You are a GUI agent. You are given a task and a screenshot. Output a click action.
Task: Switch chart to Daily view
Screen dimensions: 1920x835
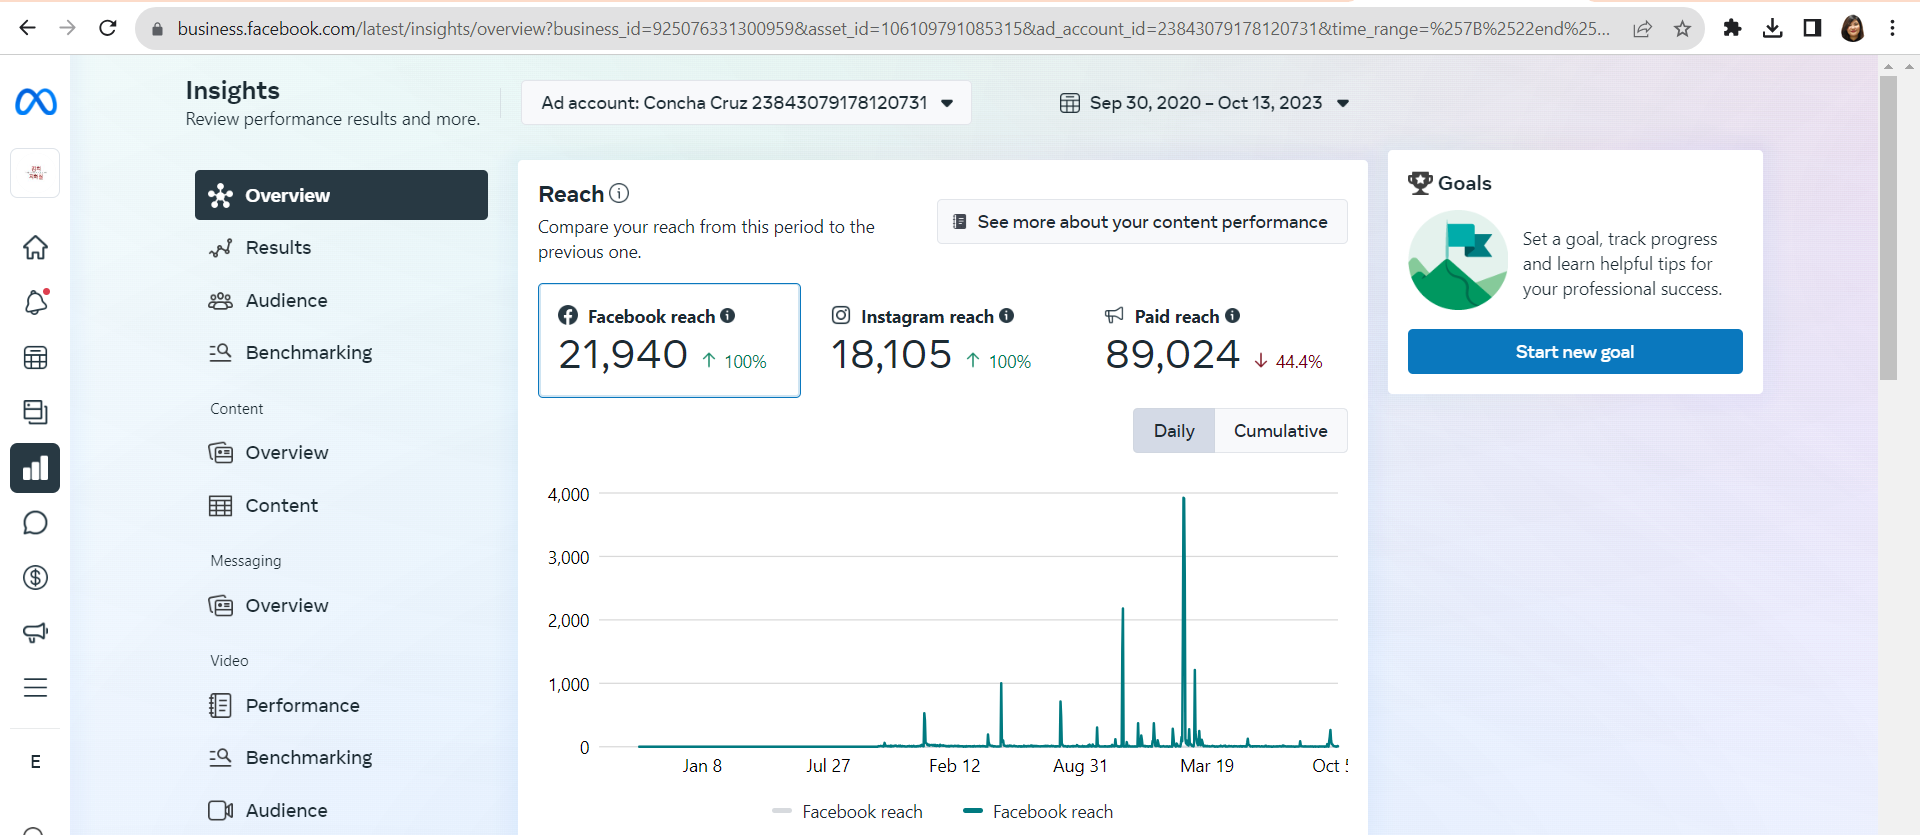pyautogui.click(x=1174, y=430)
